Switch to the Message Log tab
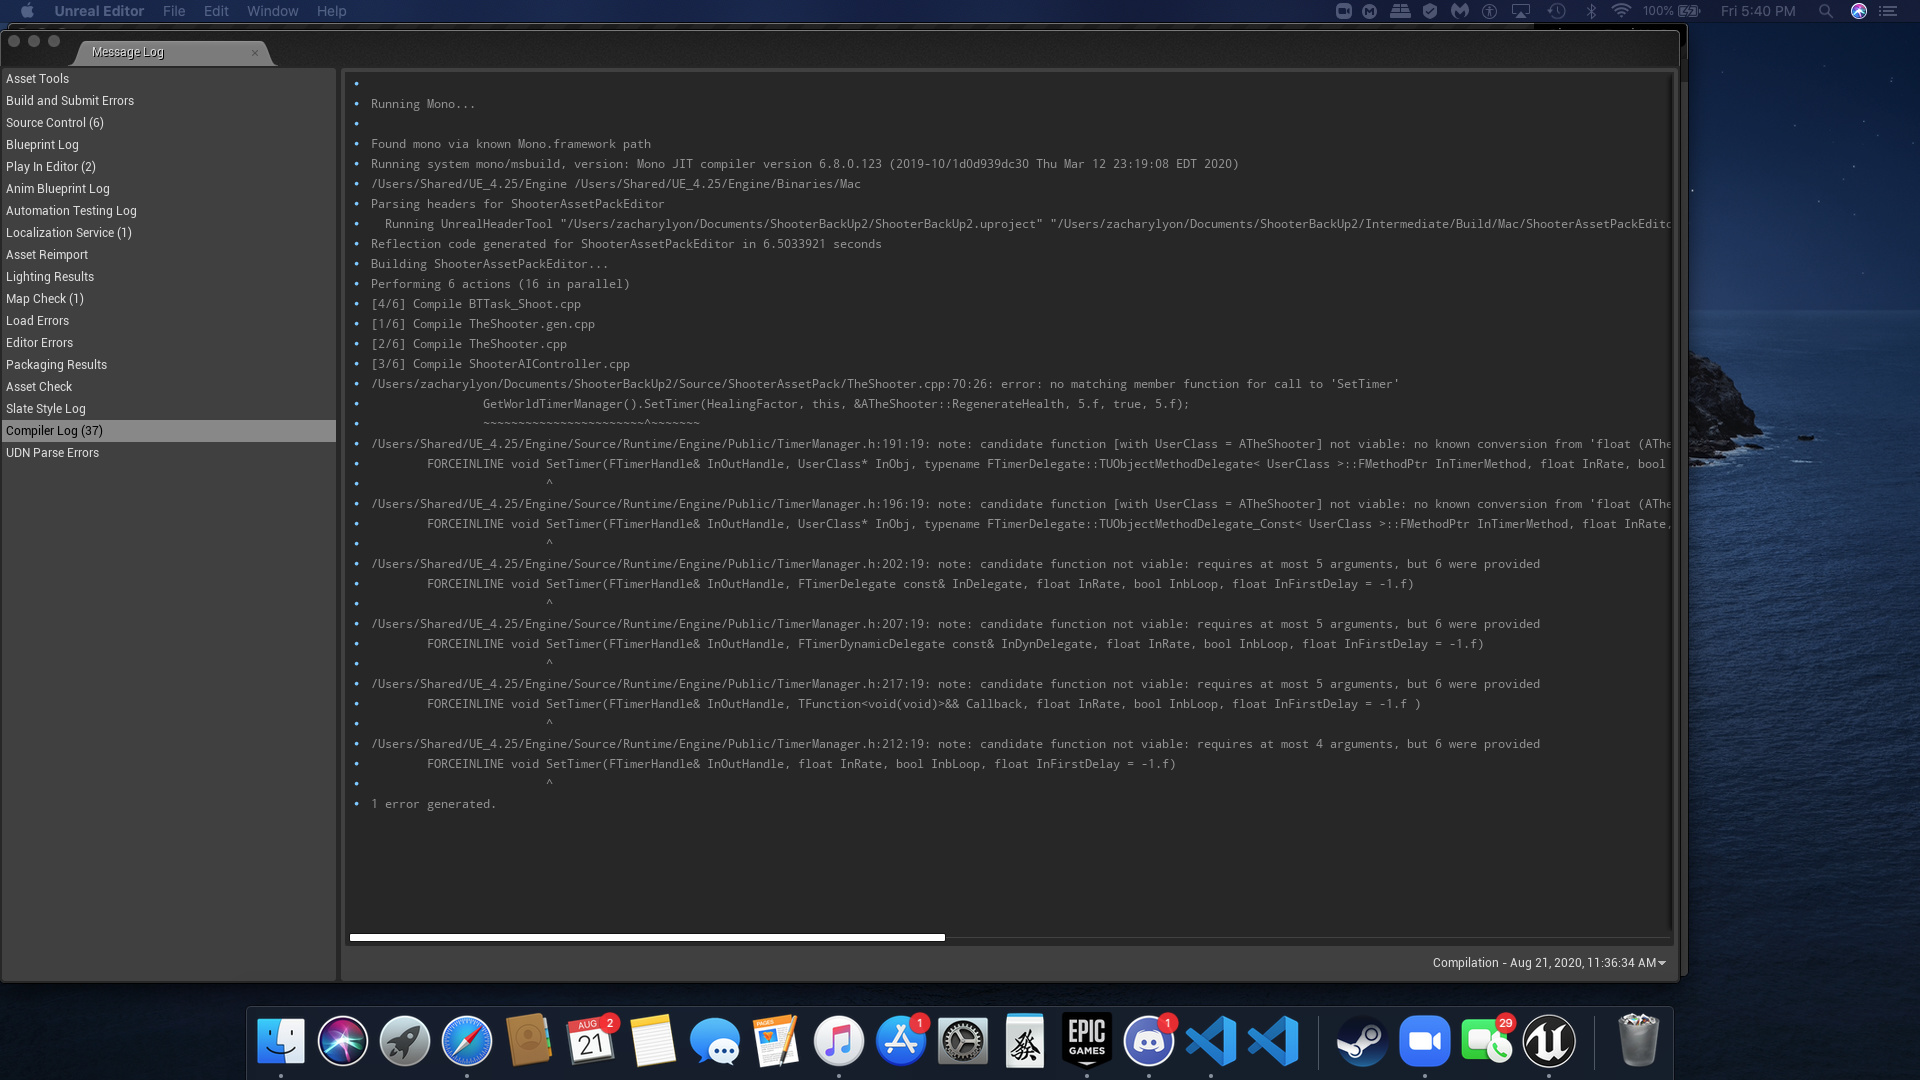Viewport: 1920px width, 1080px height. [x=127, y=52]
